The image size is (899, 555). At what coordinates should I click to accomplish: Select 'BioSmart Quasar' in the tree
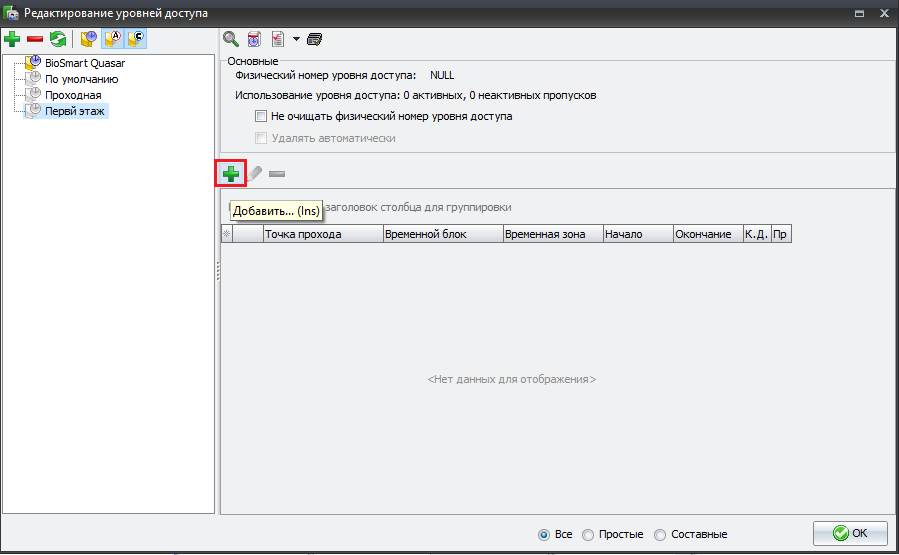coord(85,63)
